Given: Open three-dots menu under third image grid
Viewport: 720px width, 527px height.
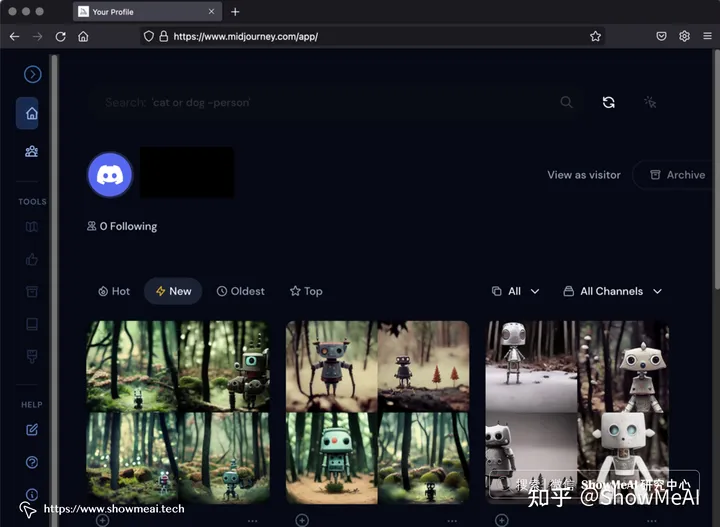Looking at the screenshot, I should coord(651,521).
